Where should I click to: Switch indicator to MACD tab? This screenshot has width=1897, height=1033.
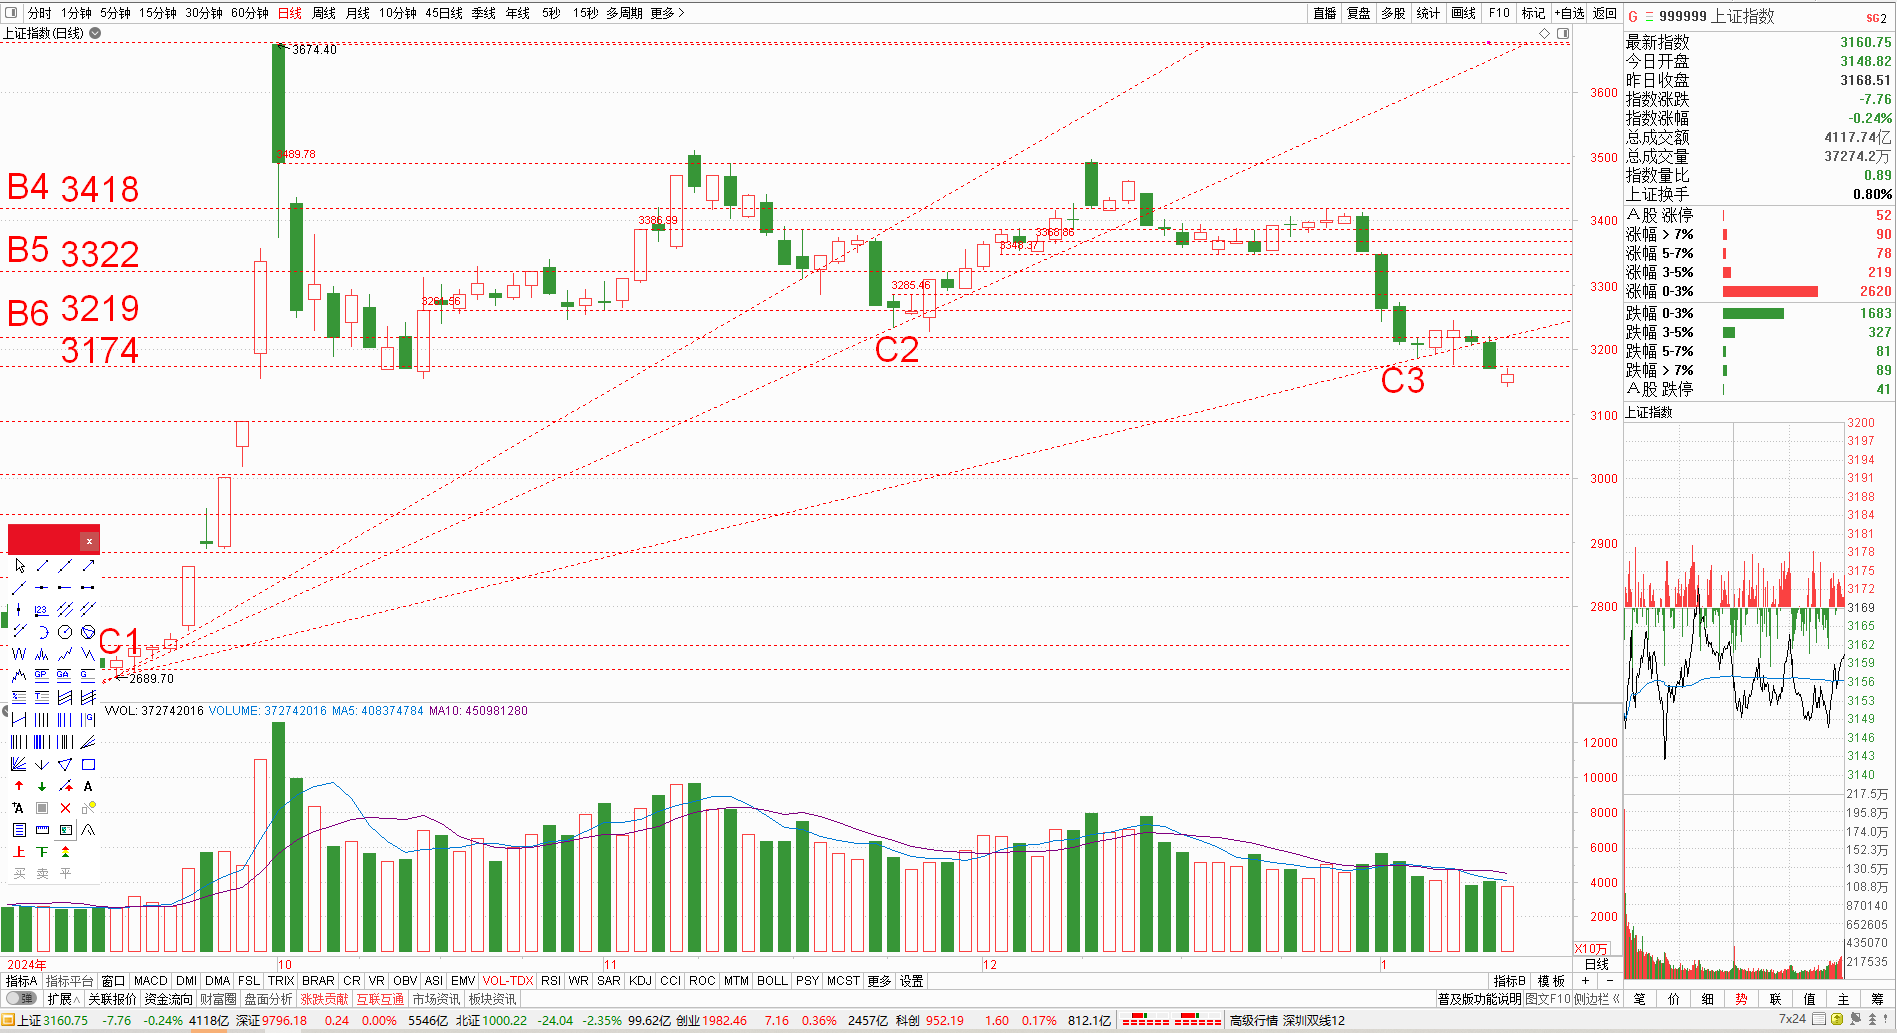150,981
